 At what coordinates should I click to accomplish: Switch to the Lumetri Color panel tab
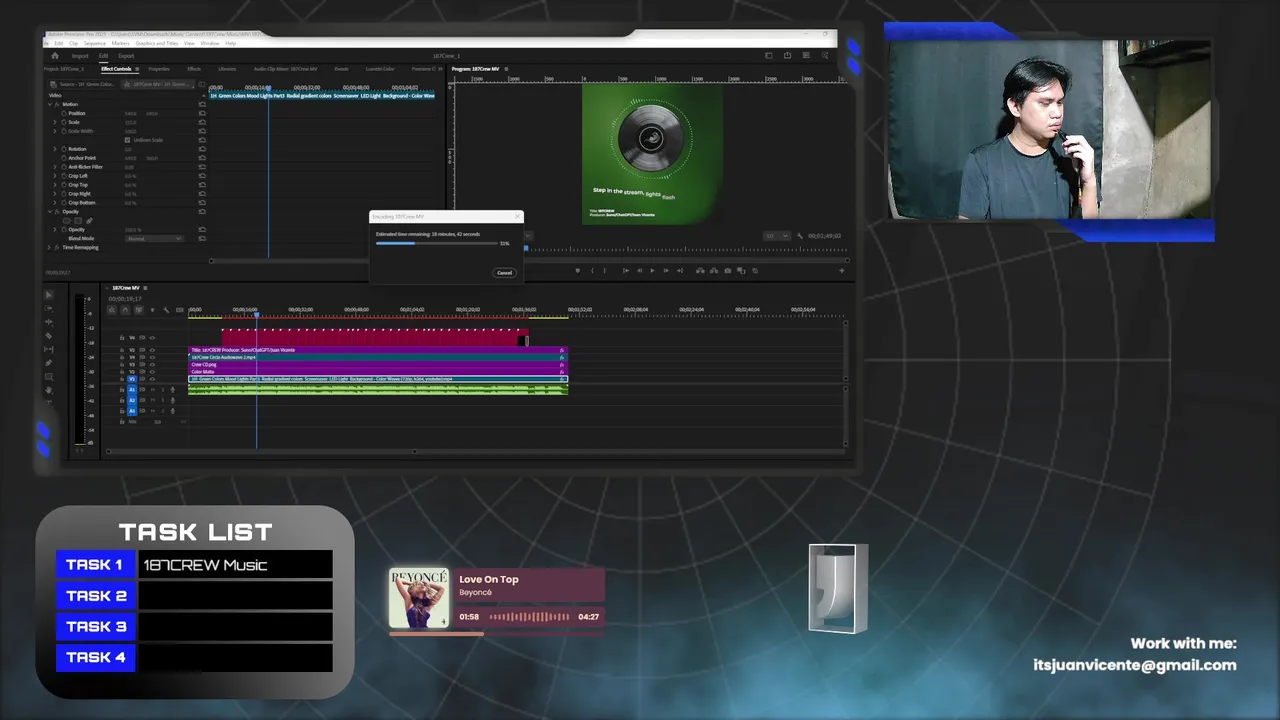[380, 69]
